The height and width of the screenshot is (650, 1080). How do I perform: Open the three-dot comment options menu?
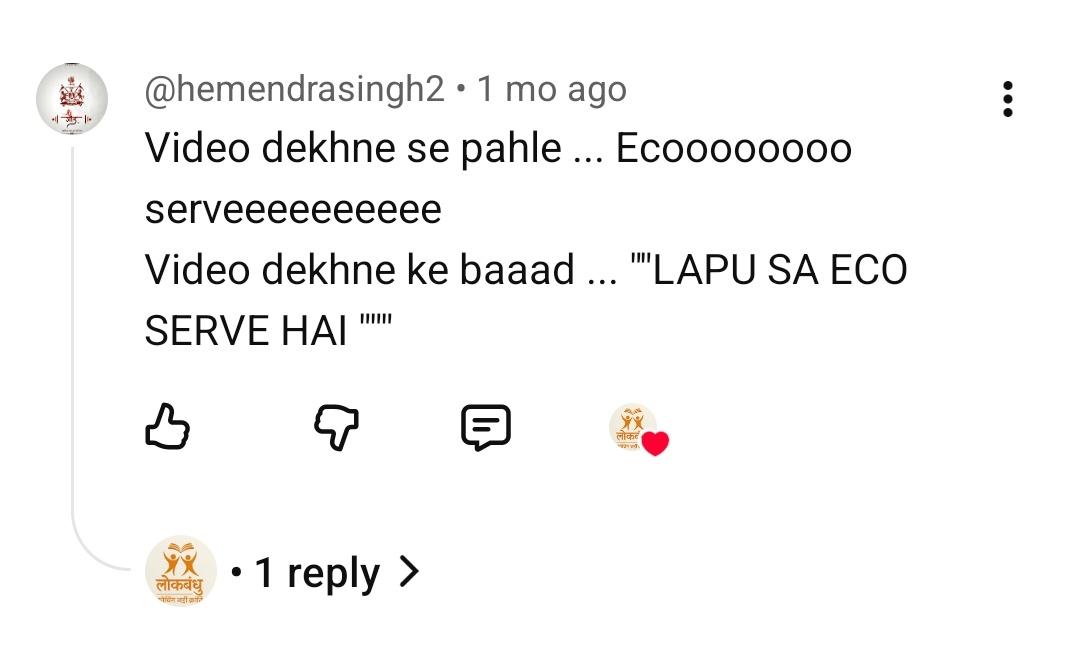[x=1007, y=99]
